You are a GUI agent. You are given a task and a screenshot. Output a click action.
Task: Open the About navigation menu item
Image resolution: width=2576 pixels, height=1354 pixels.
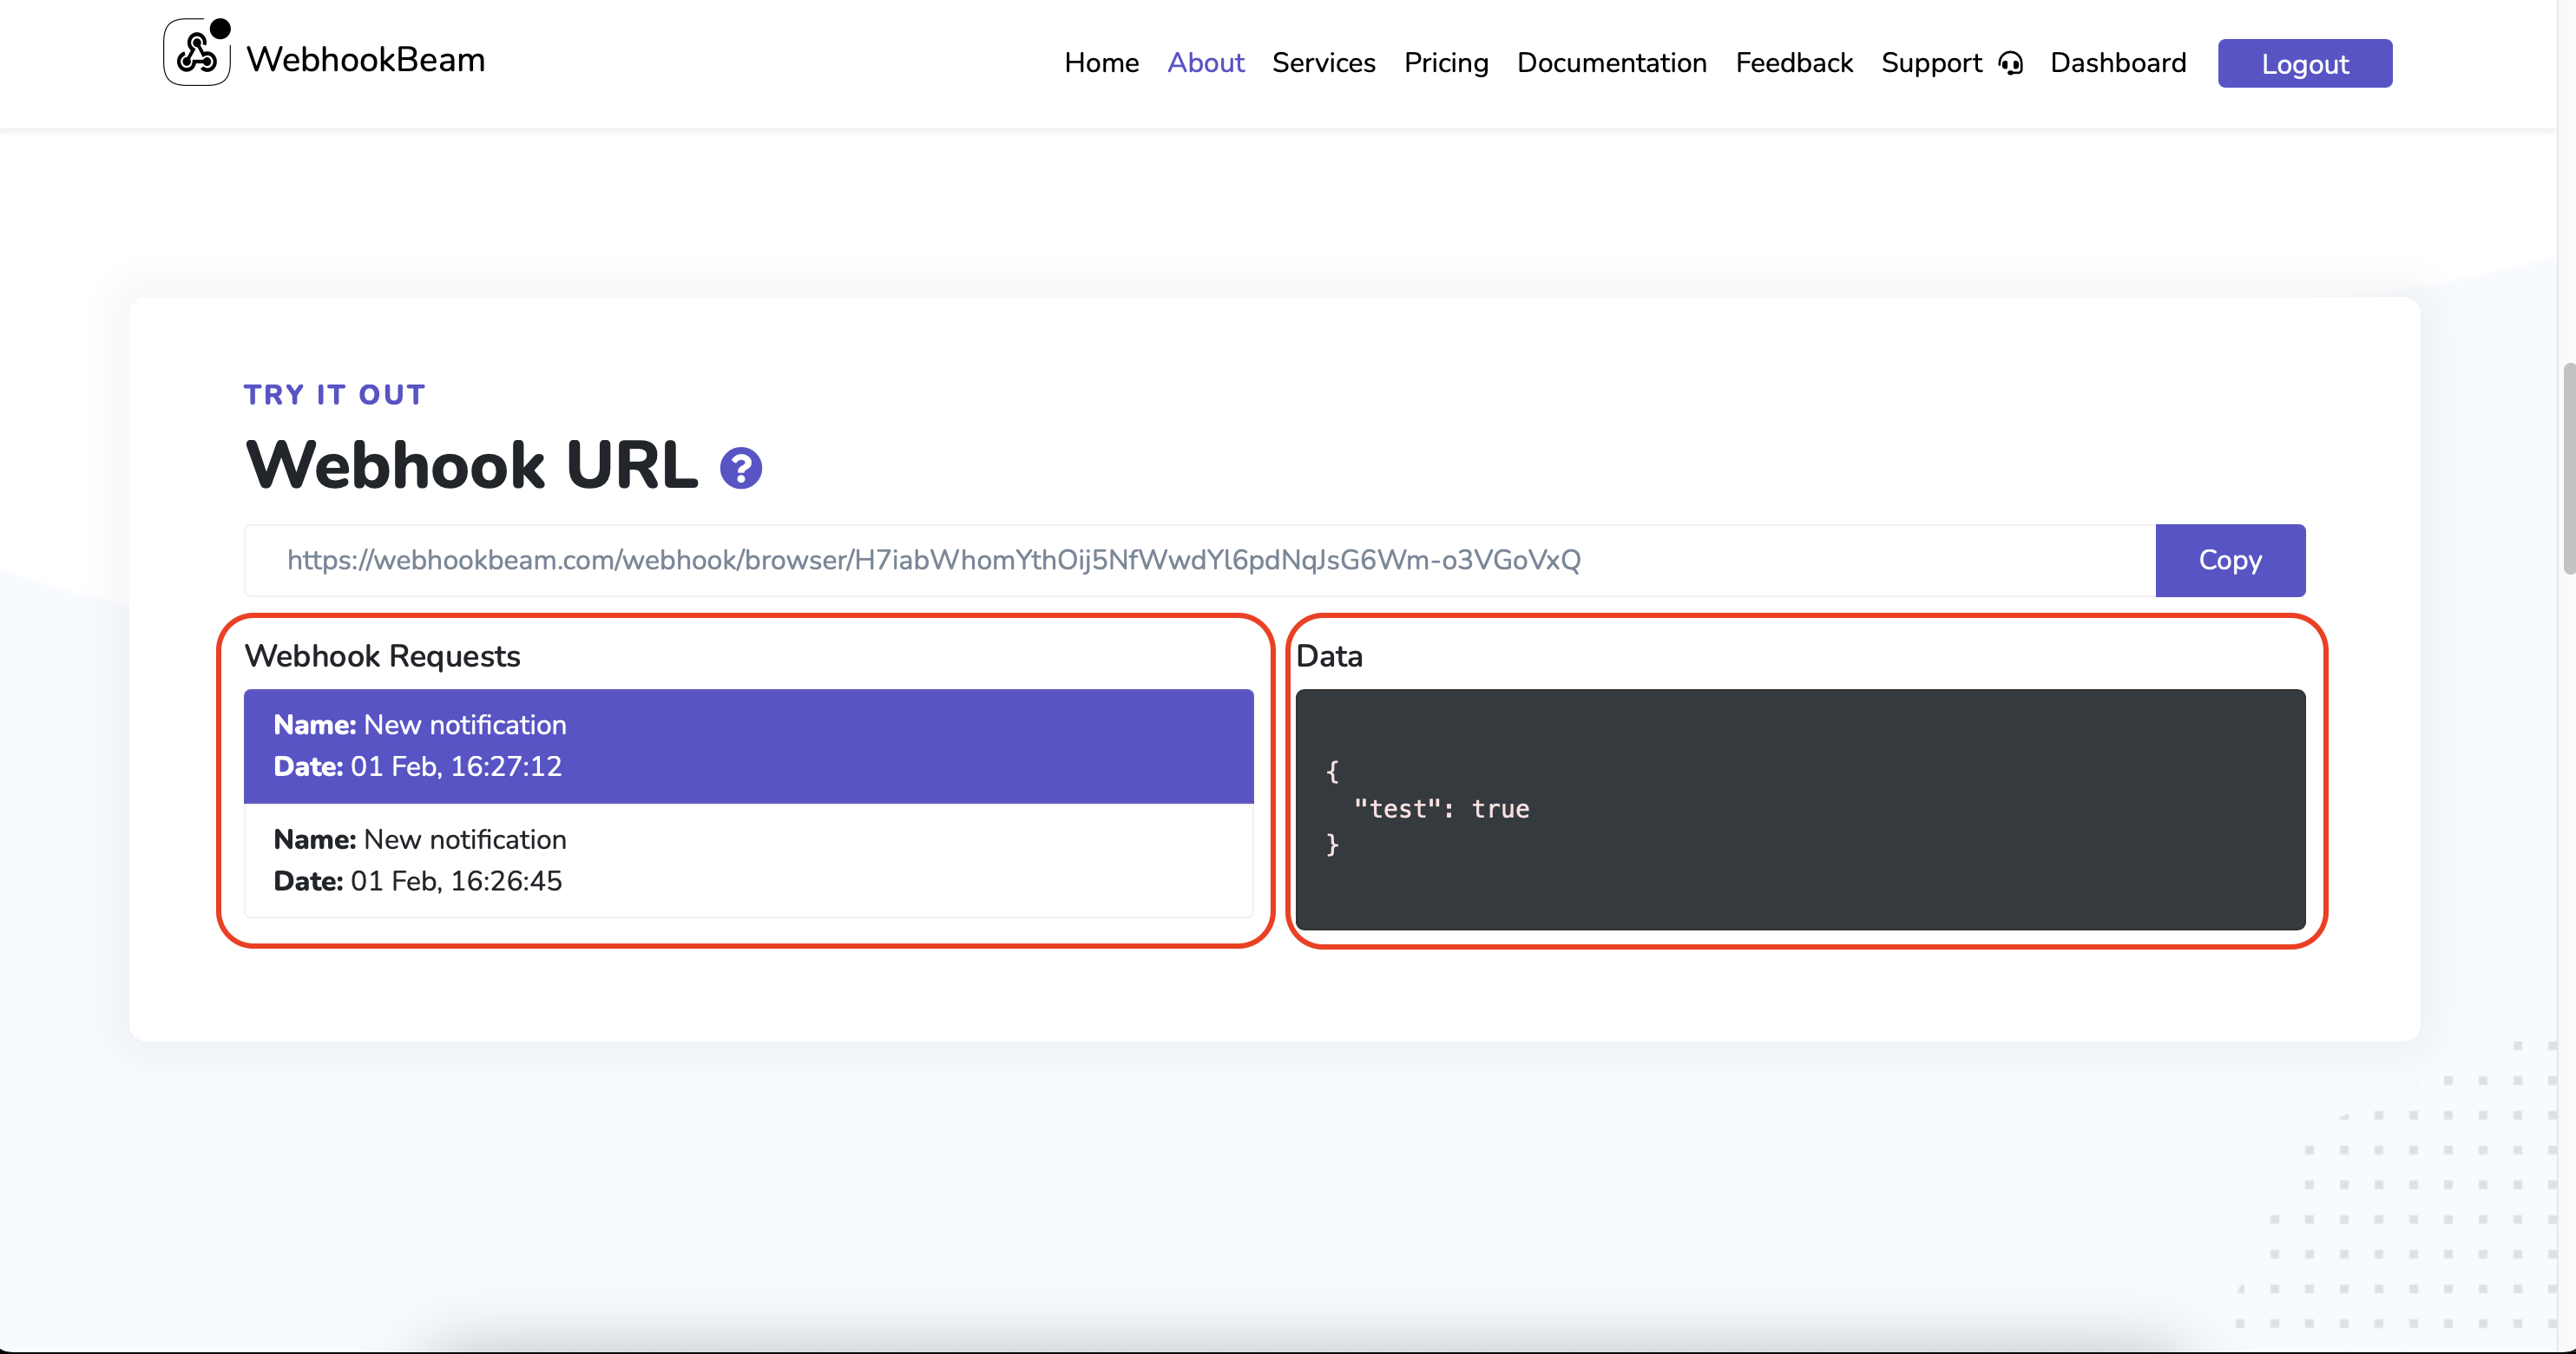1205,63
